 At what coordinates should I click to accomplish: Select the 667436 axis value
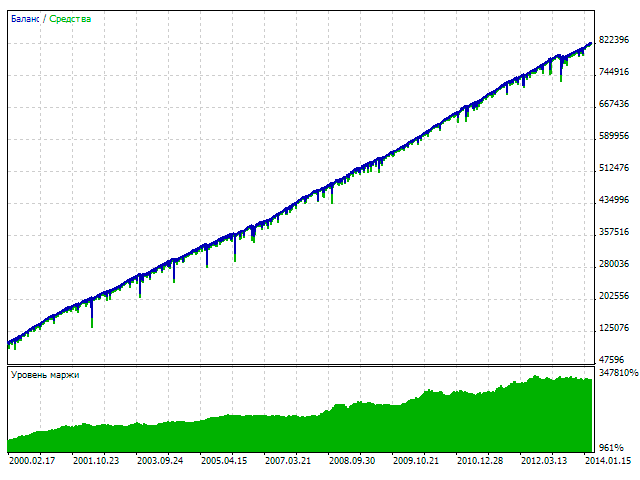[x=614, y=104]
